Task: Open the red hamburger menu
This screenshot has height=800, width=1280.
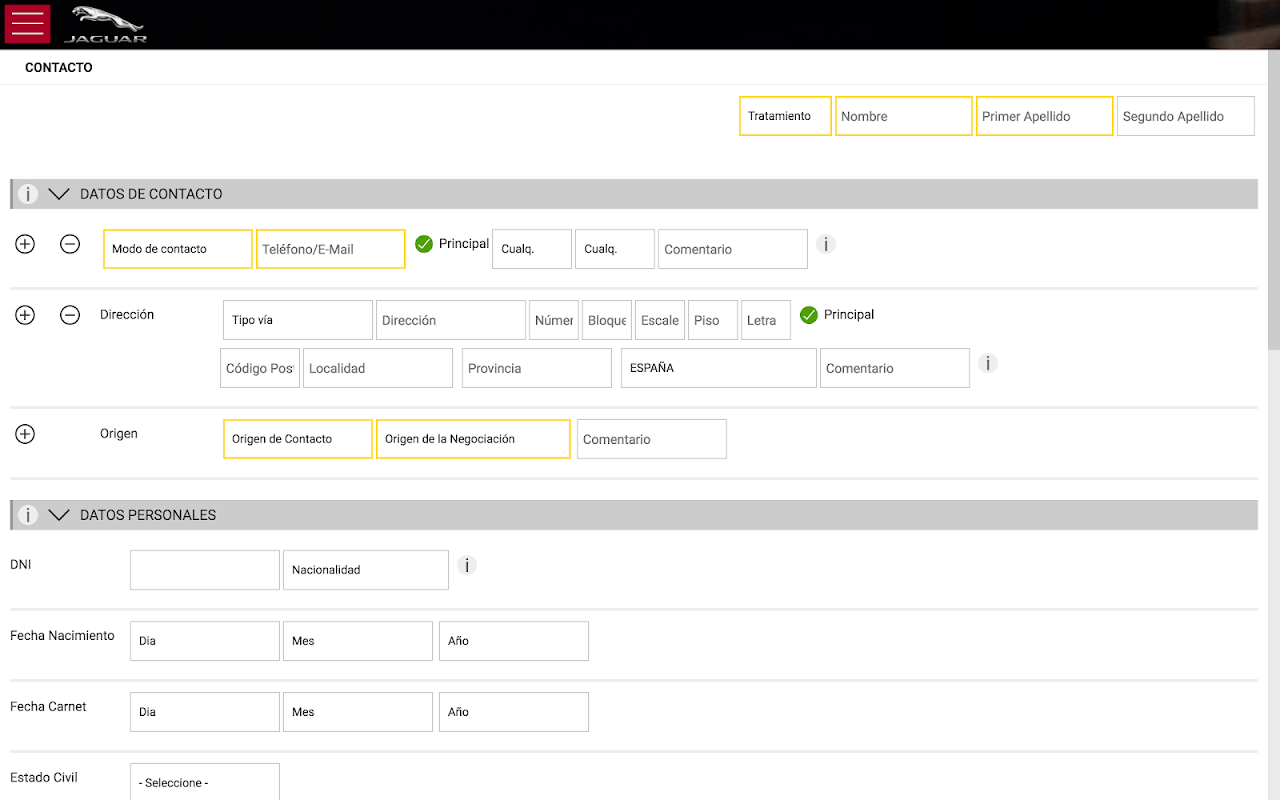Action: (27, 24)
